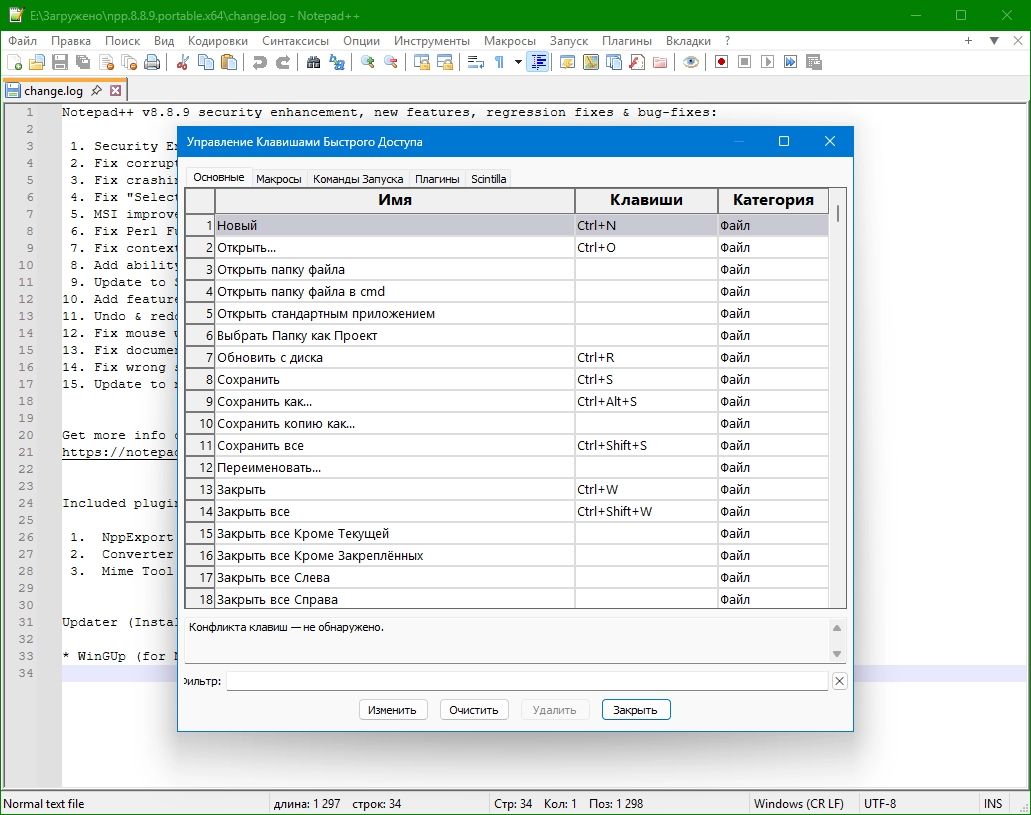Click the Print icon in the toolbar
Image resolution: width=1031 pixels, height=815 pixels.
[152, 62]
